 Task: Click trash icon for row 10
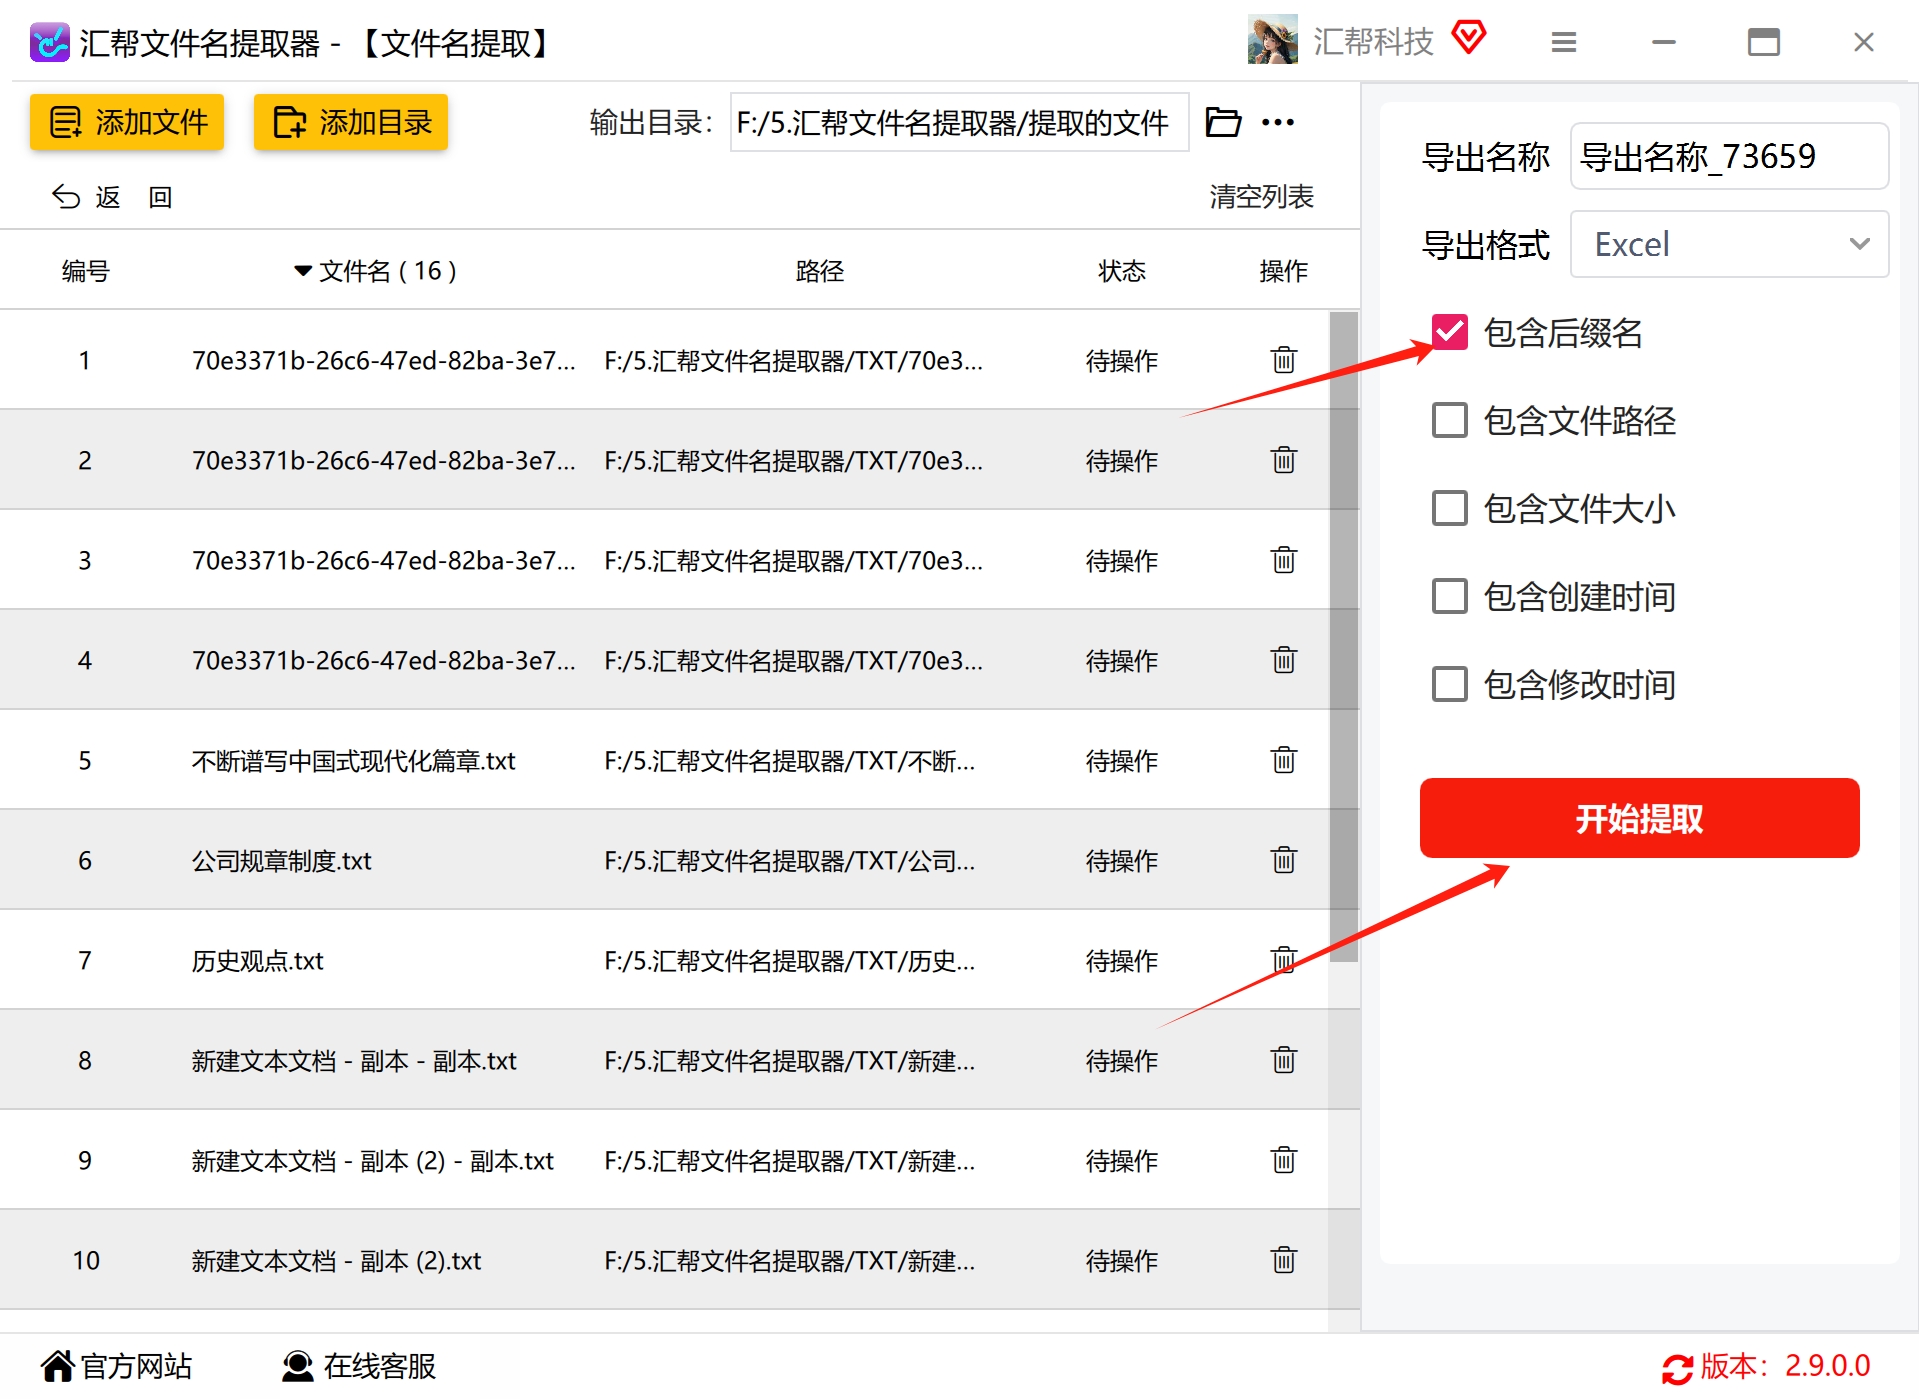1284,1259
